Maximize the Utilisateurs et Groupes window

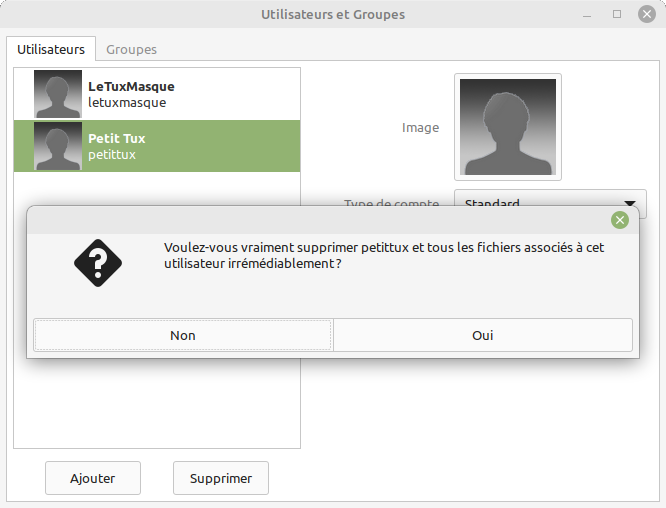click(617, 14)
